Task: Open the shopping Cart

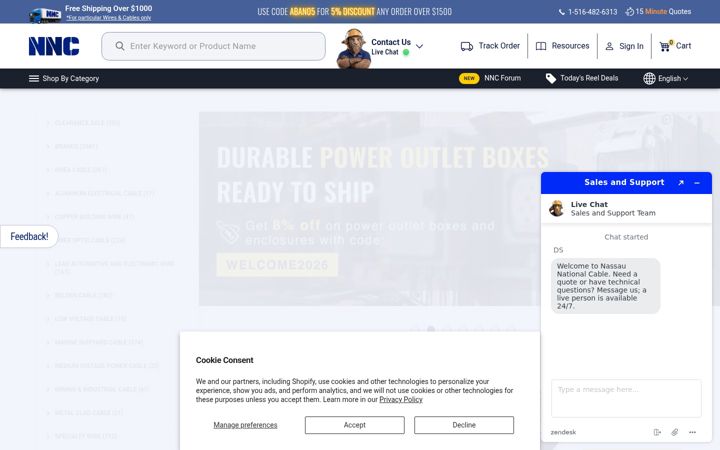Action: [675, 46]
